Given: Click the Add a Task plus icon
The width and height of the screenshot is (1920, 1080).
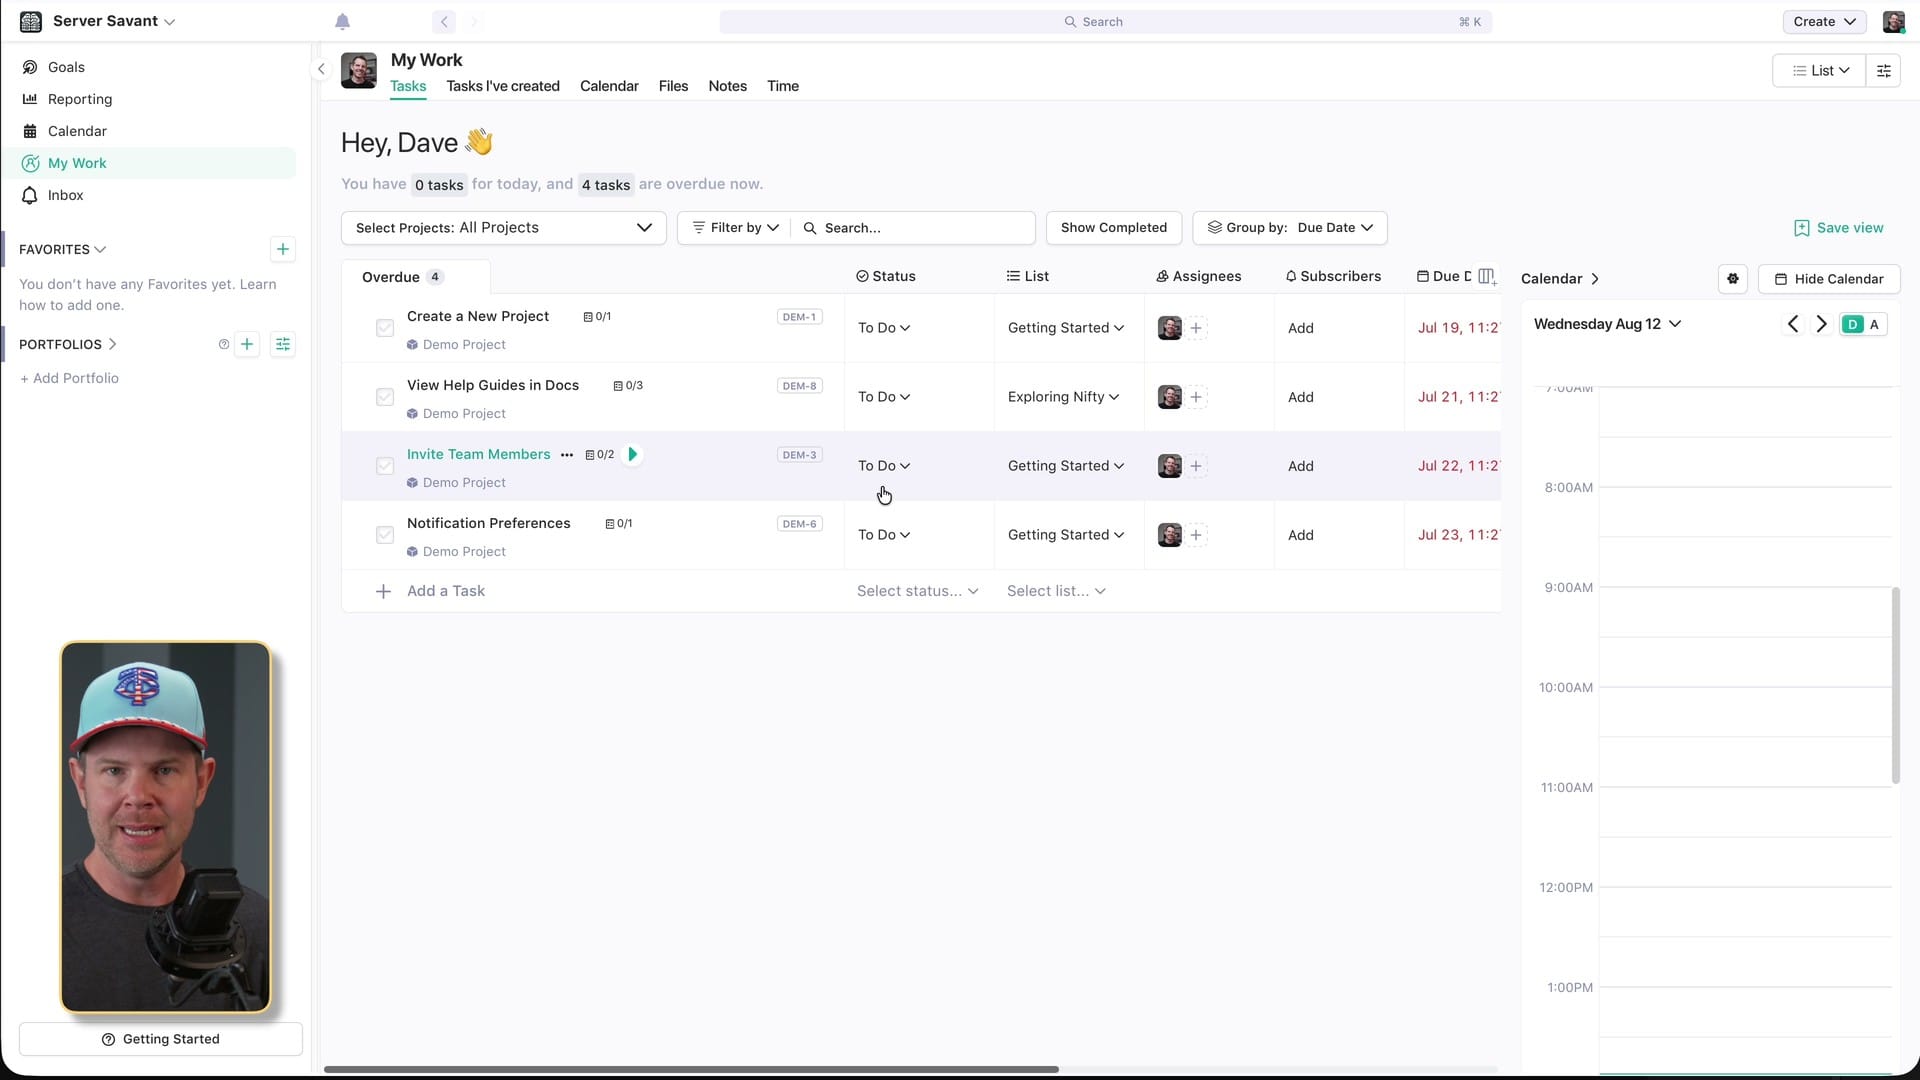Looking at the screenshot, I should (383, 591).
